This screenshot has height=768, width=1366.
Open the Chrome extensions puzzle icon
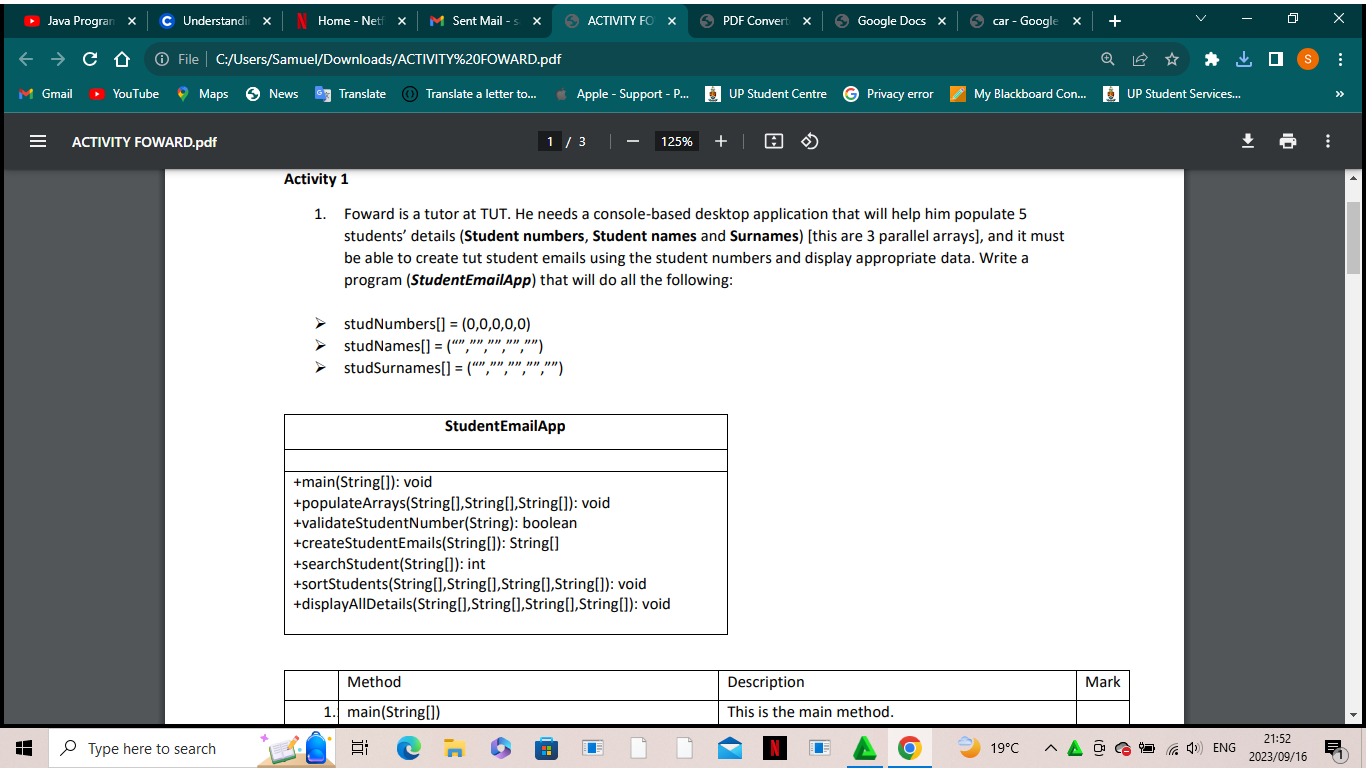[1211, 59]
